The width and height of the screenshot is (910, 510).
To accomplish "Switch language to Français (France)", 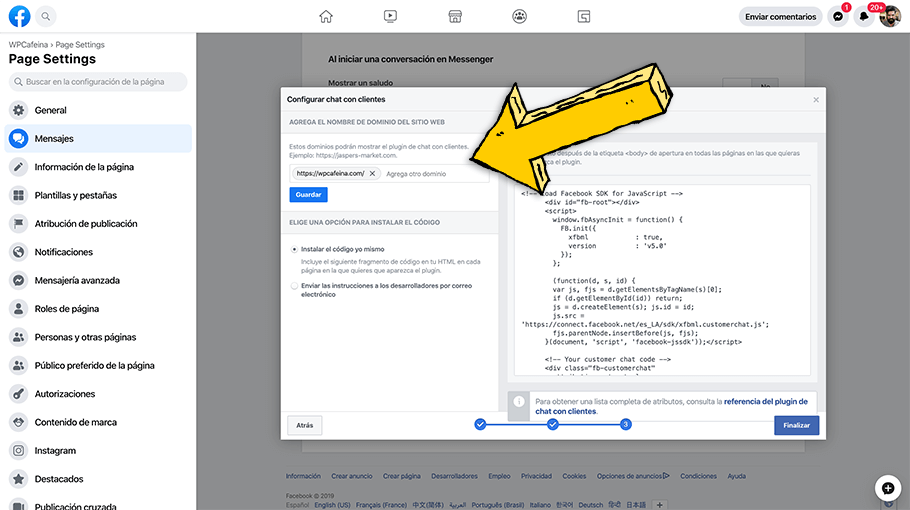I will pos(381,505).
